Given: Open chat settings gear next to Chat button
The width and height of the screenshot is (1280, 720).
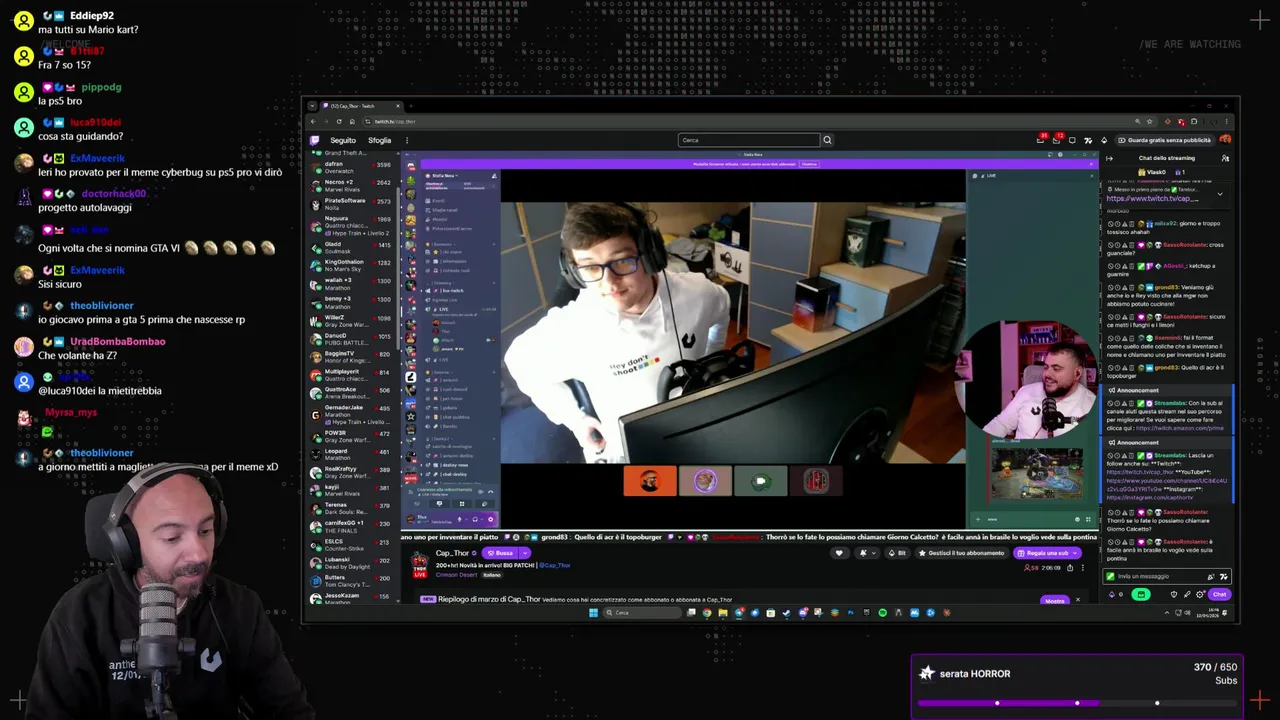Looking at the screenshot, I should tap(1200, 594).
